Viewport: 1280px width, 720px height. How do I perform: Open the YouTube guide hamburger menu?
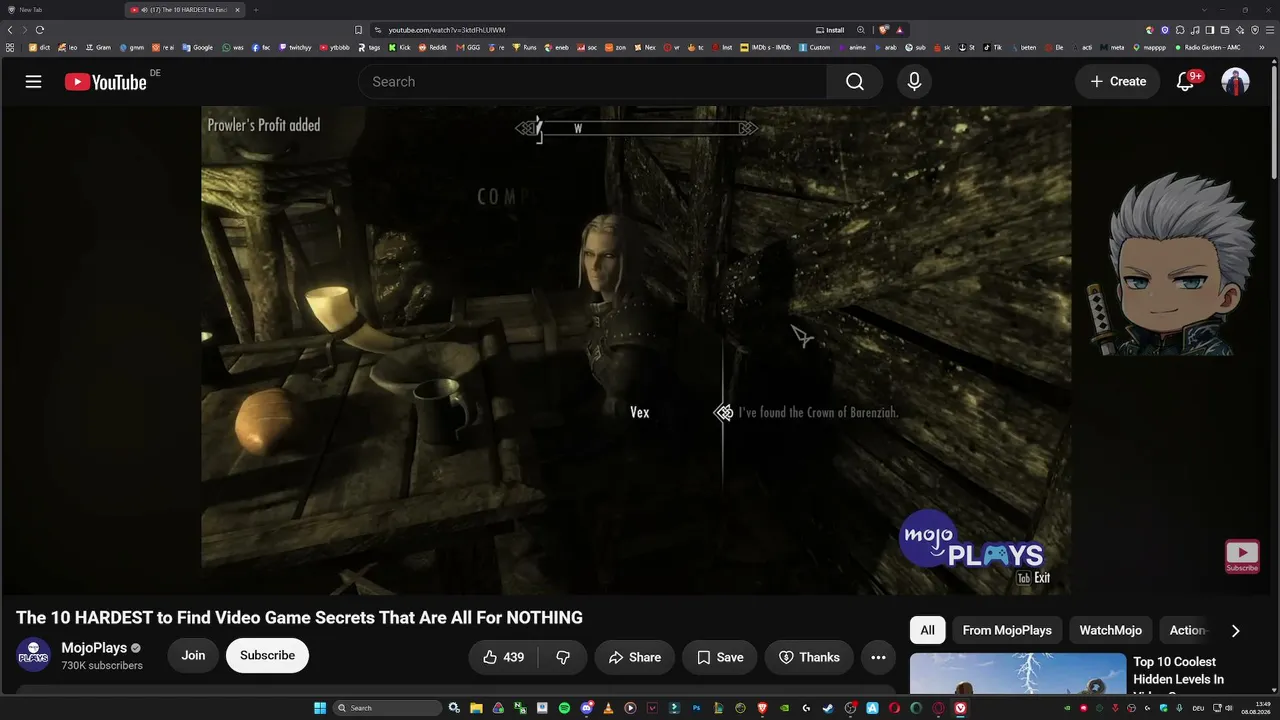[x=33, y=82]
